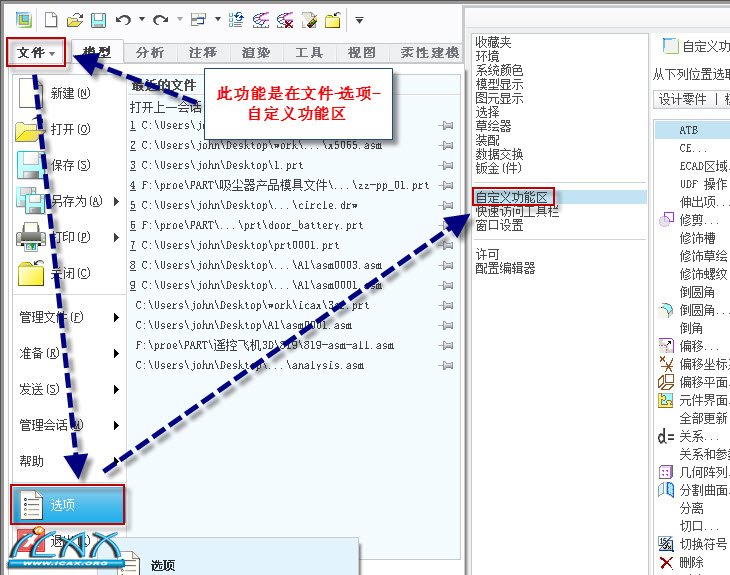Select 模型显示 in options list

pos(499,84)
